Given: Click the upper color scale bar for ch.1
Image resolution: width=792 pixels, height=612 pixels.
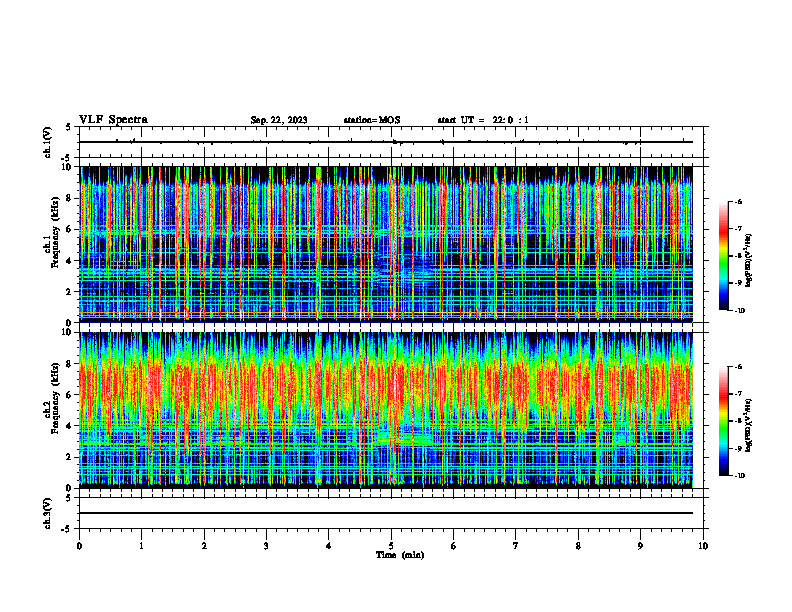Looking at the screenshot, I should click(723, 256).
